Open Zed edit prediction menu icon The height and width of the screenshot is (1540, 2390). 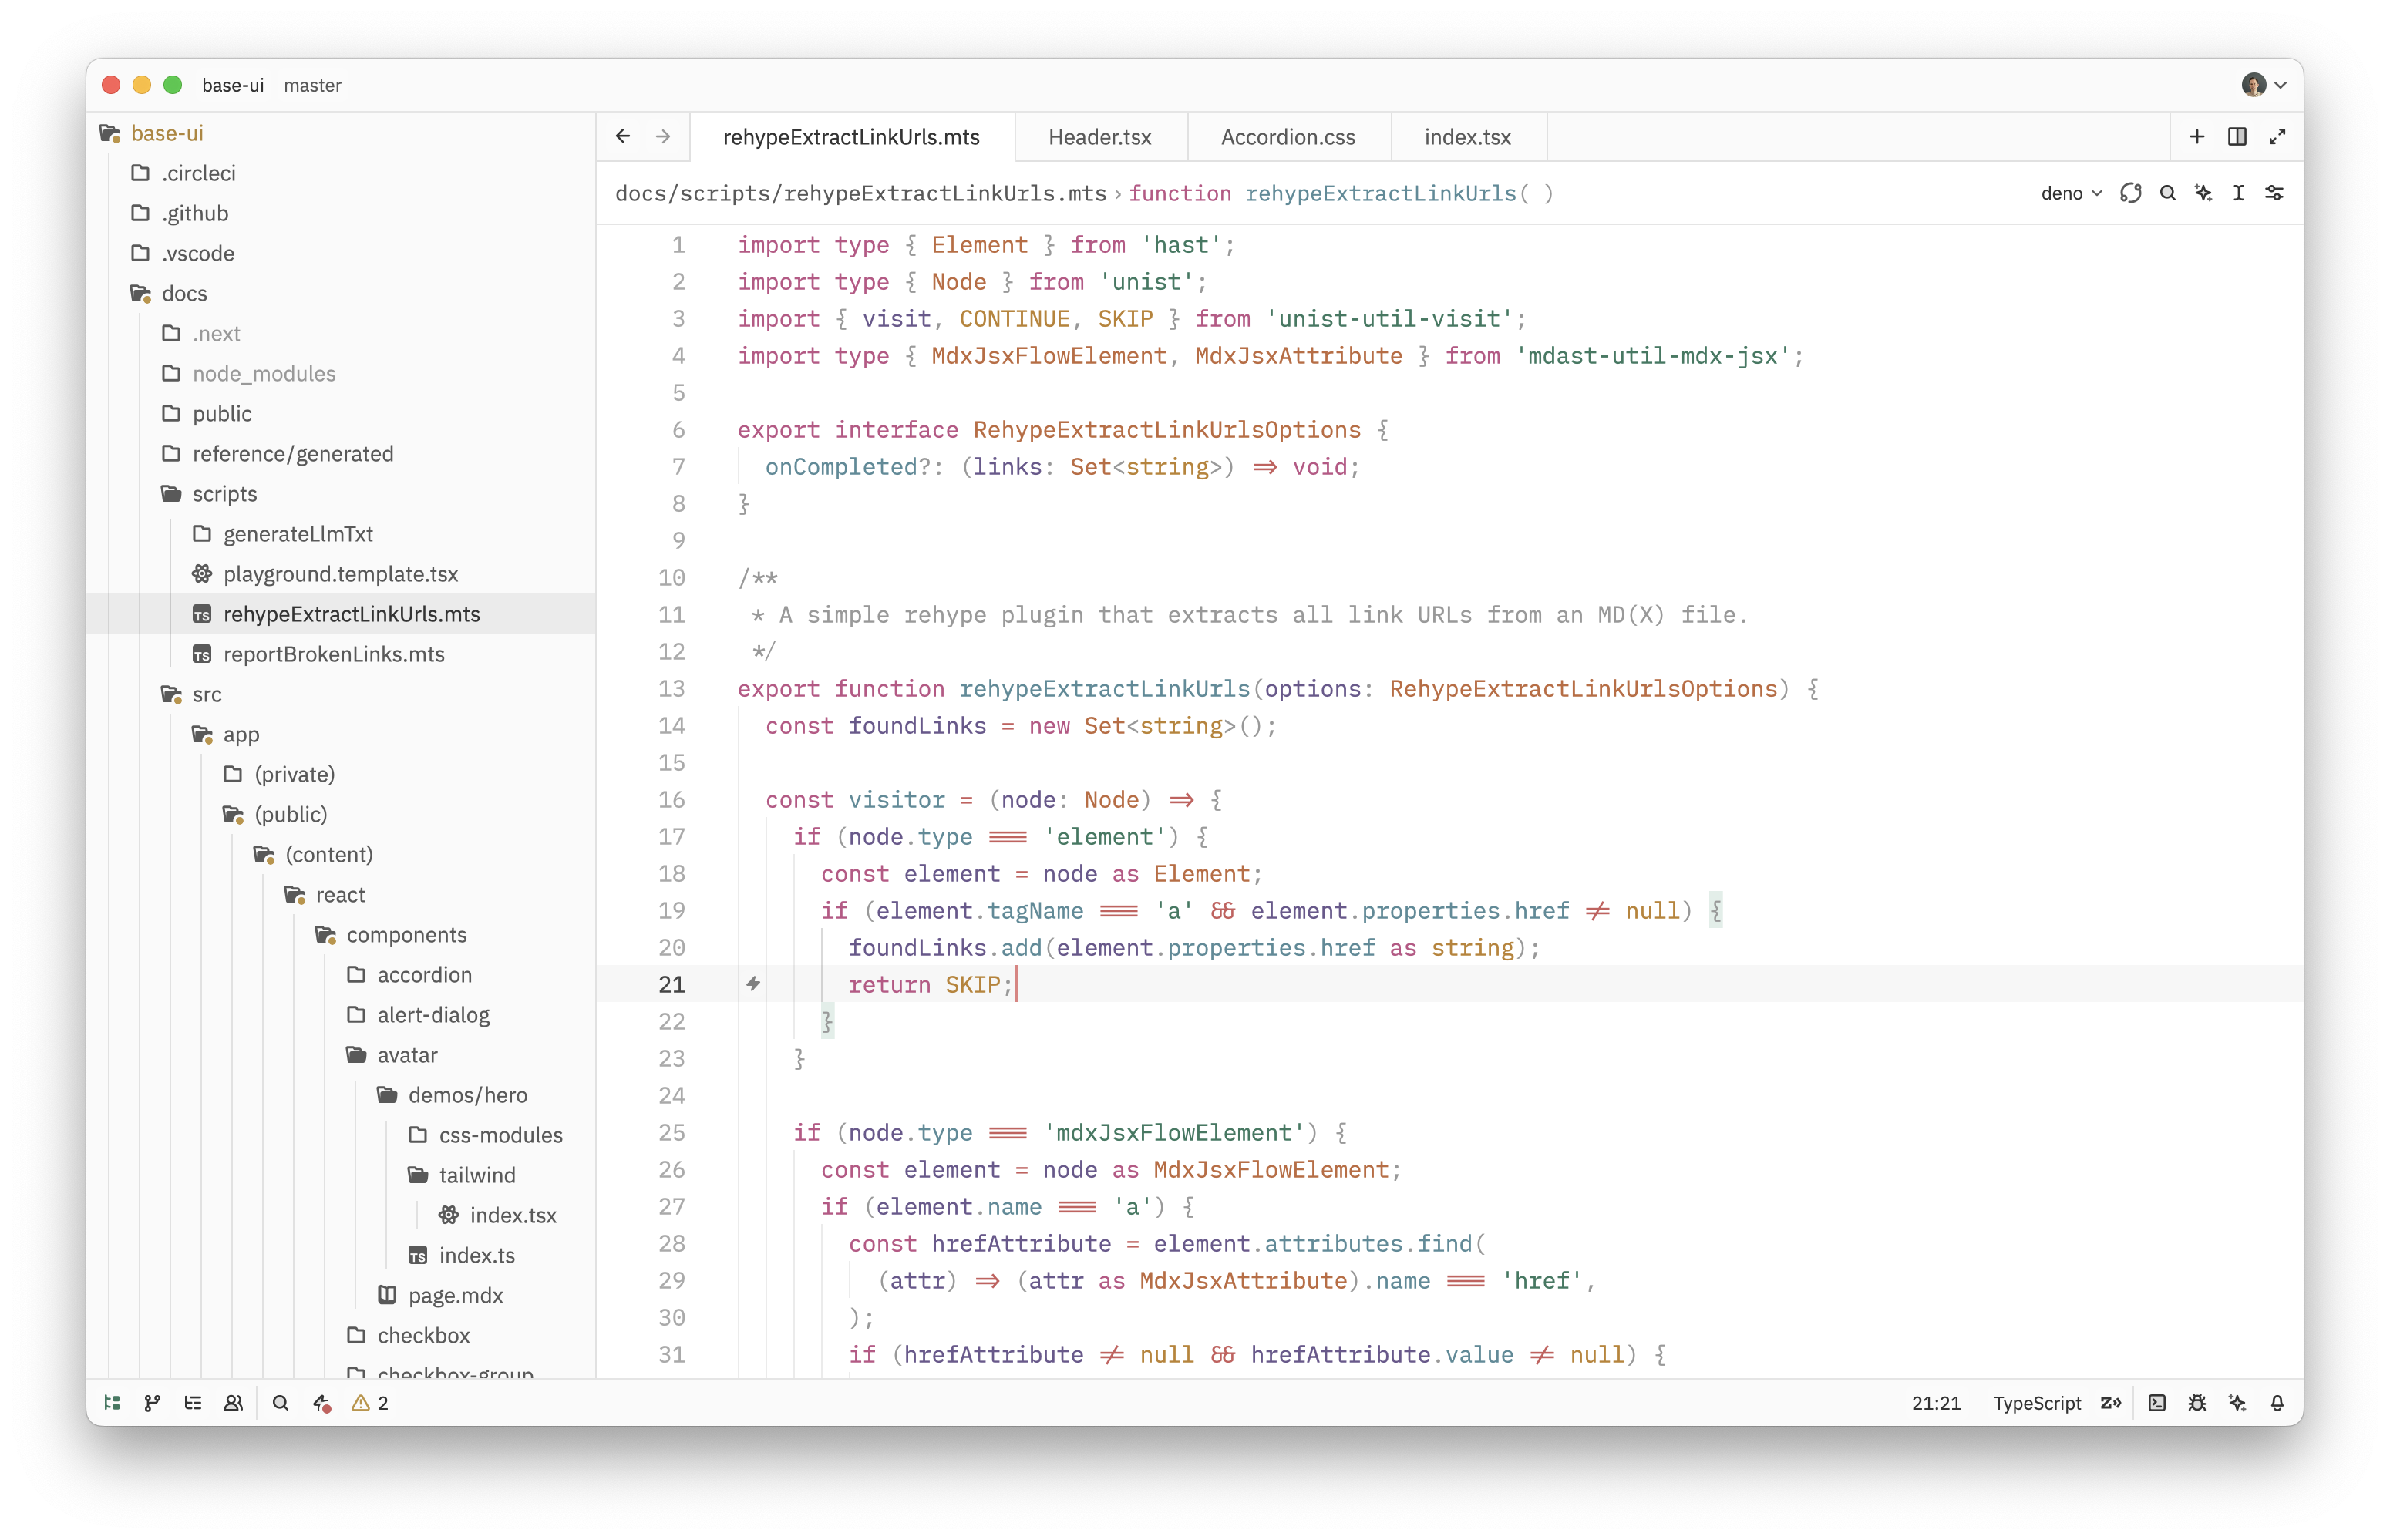(2111, 1403)
